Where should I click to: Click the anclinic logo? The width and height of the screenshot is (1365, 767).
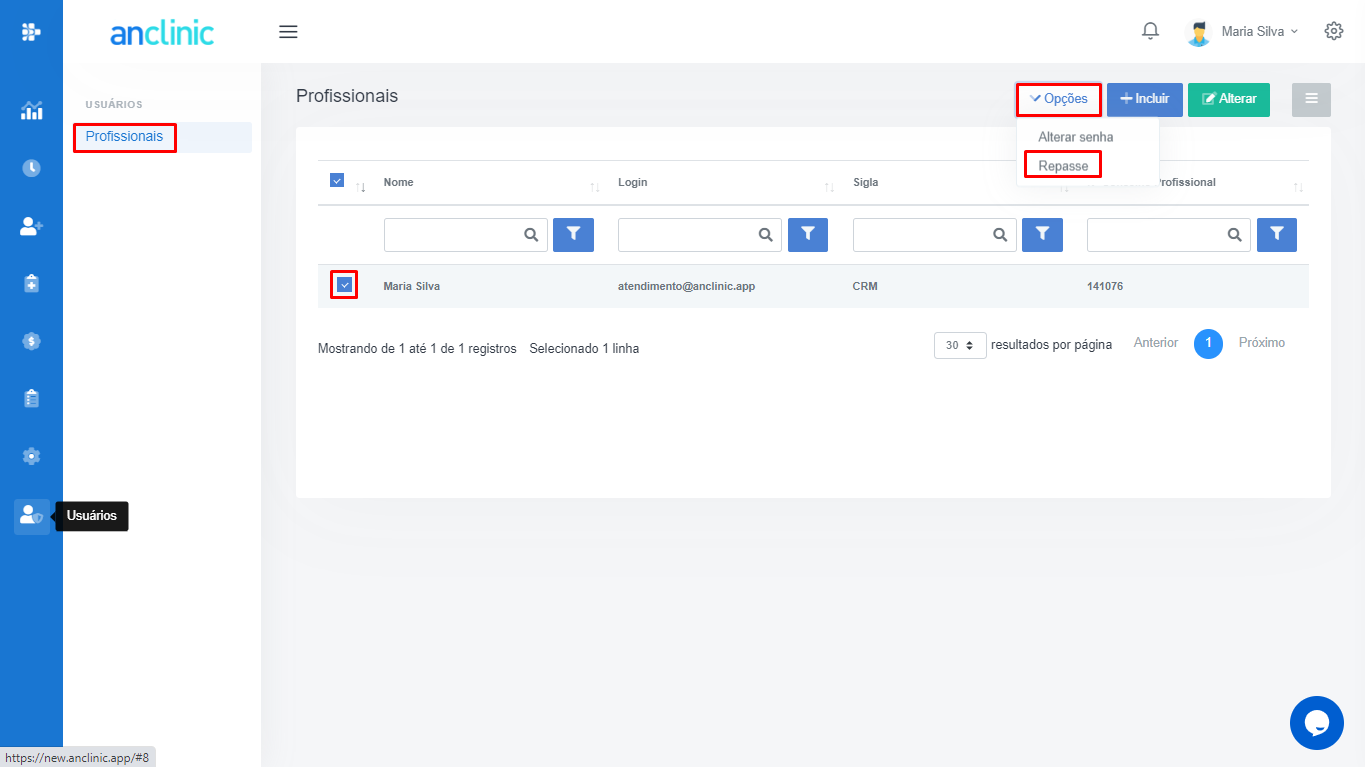[x=162, y=33]
